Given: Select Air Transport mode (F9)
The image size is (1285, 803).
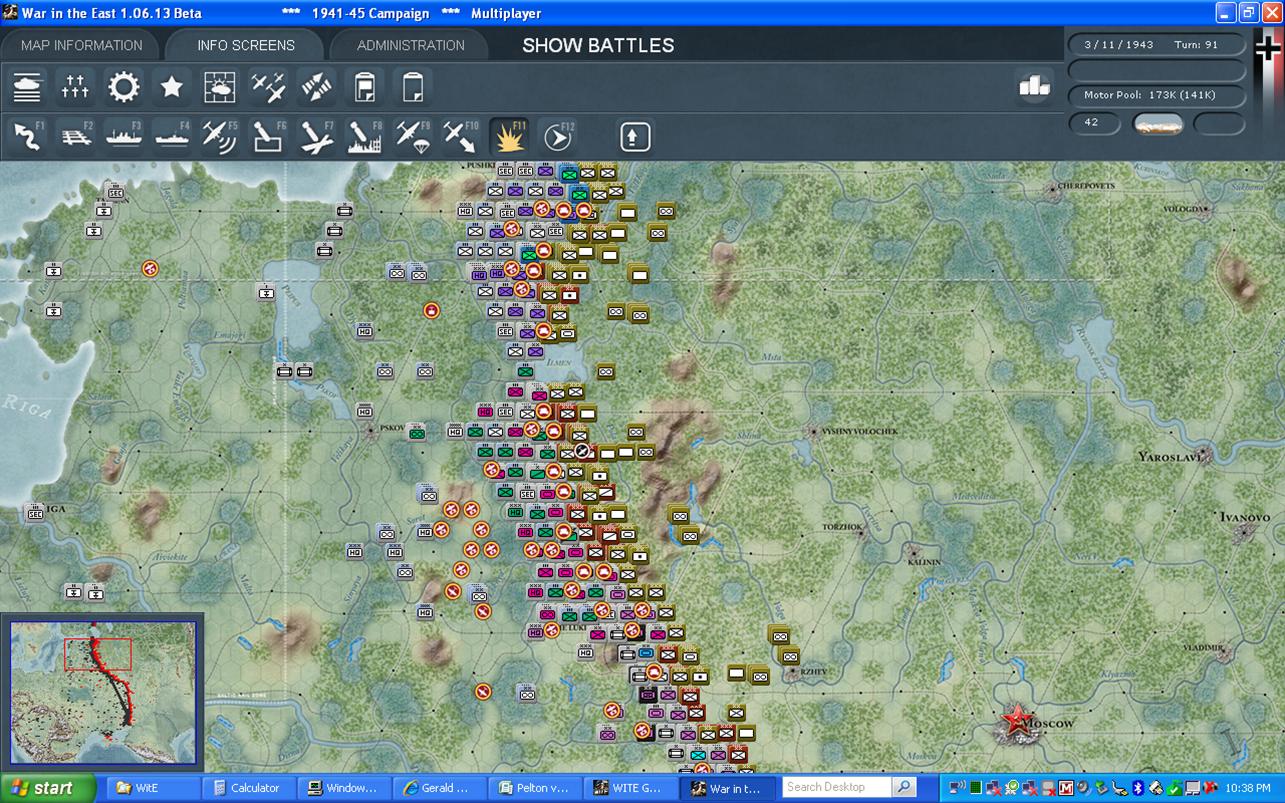Looking at the screenshot, I should tap(412, 136).
